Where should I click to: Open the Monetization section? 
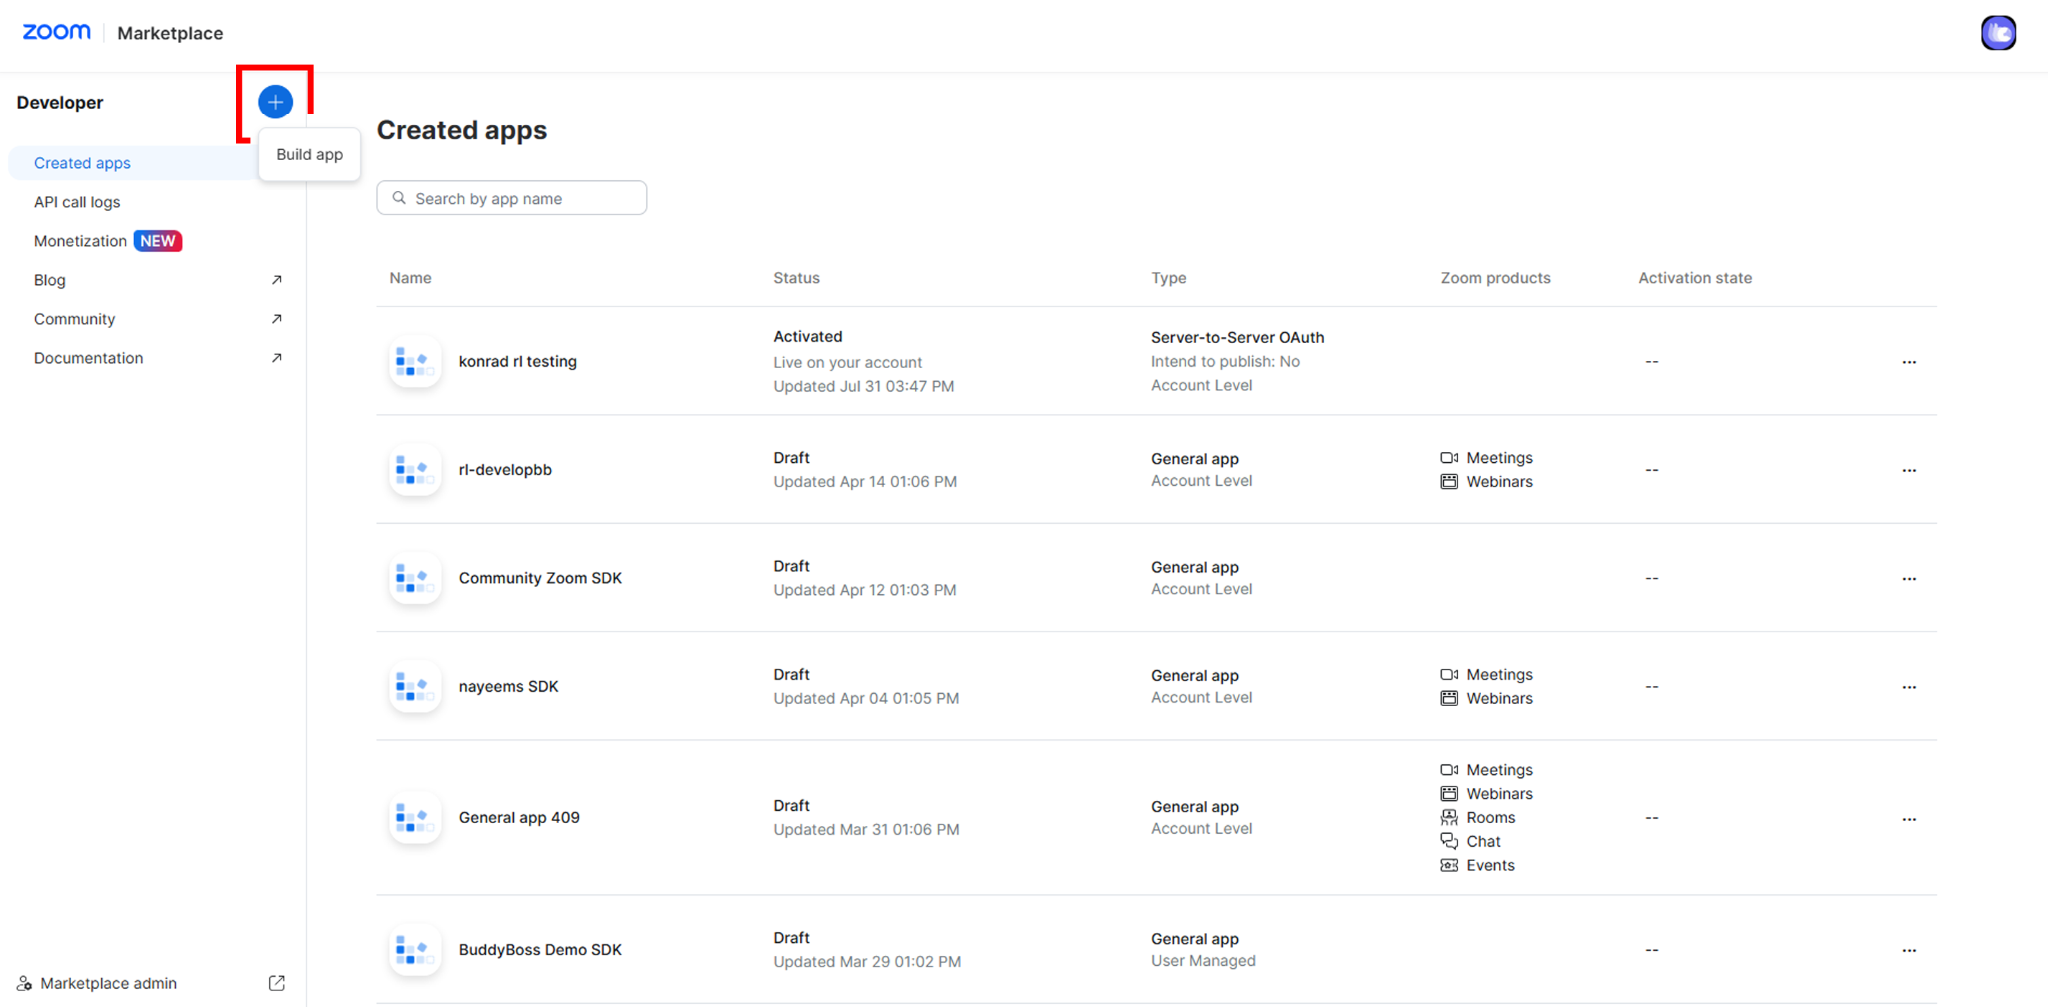click(80, 241)
